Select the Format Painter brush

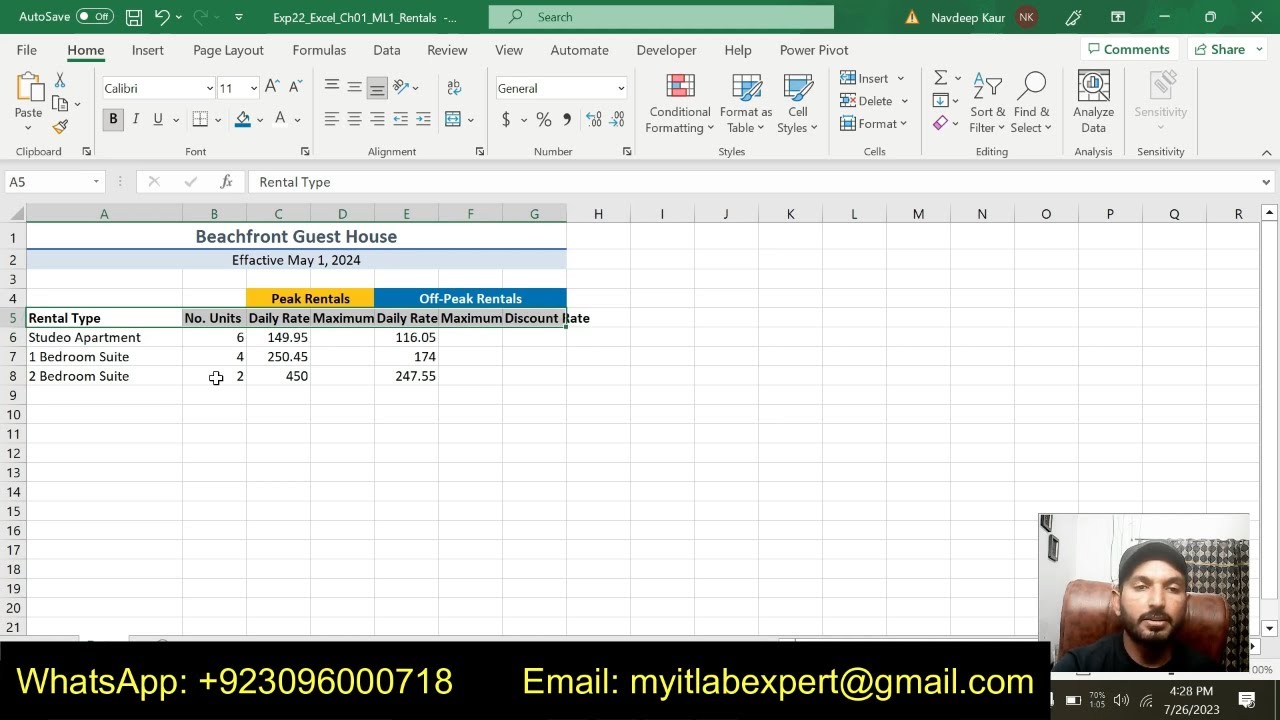click(60, 127)
